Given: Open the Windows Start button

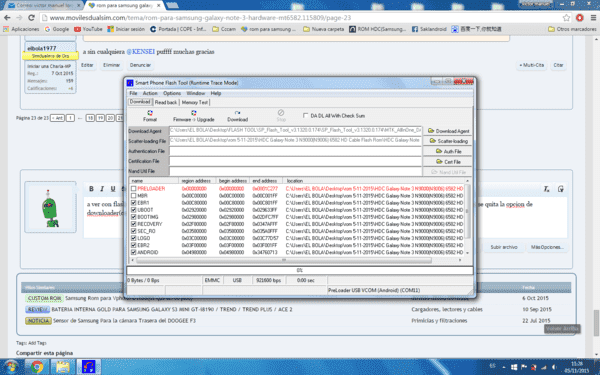Looking at the screenshot, I should pos(11,367).
